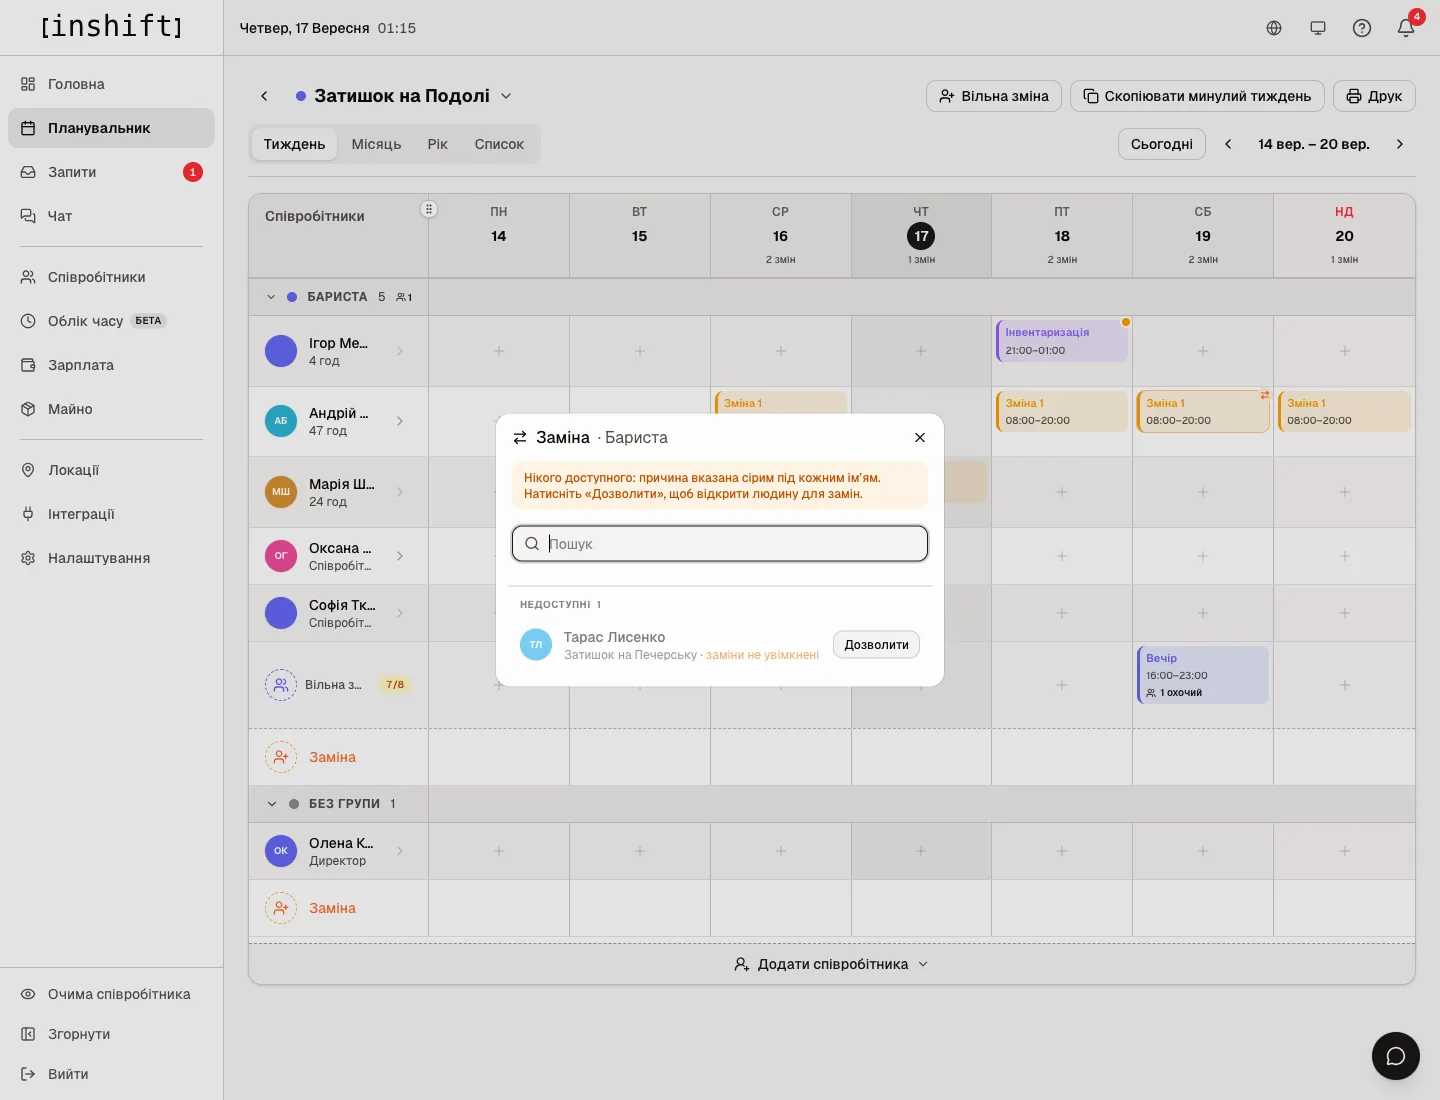Switch to the Список view tab
The image size is (1440, 1100).
pos(499,144)
